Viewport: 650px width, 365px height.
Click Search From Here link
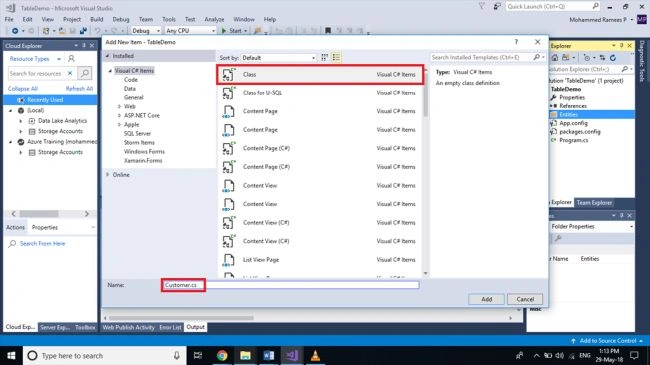[x=42, y=243]
